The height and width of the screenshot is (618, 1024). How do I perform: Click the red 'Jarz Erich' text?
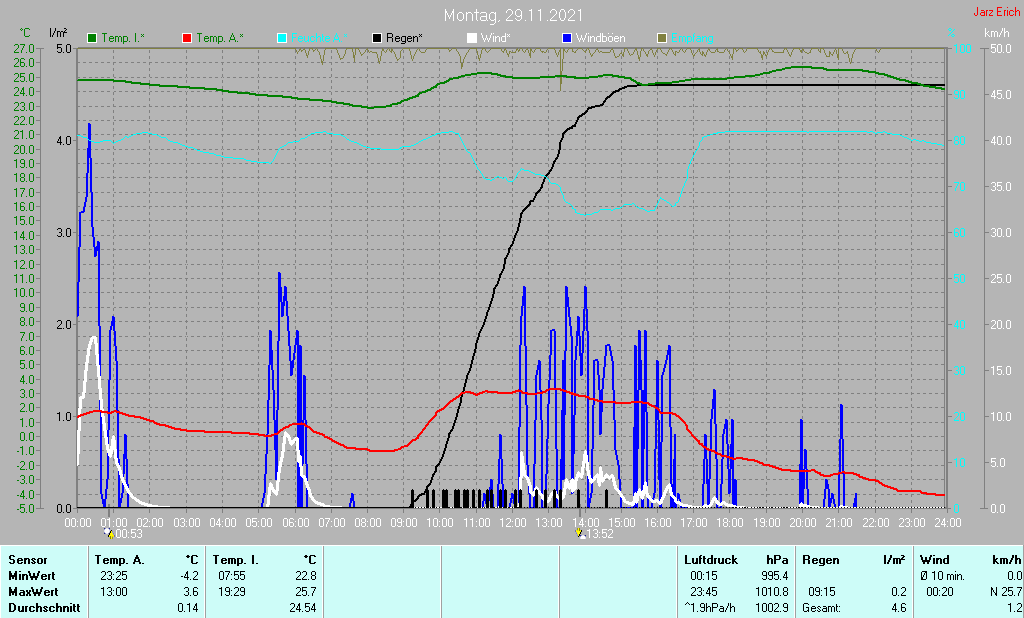tap(997, 12)
